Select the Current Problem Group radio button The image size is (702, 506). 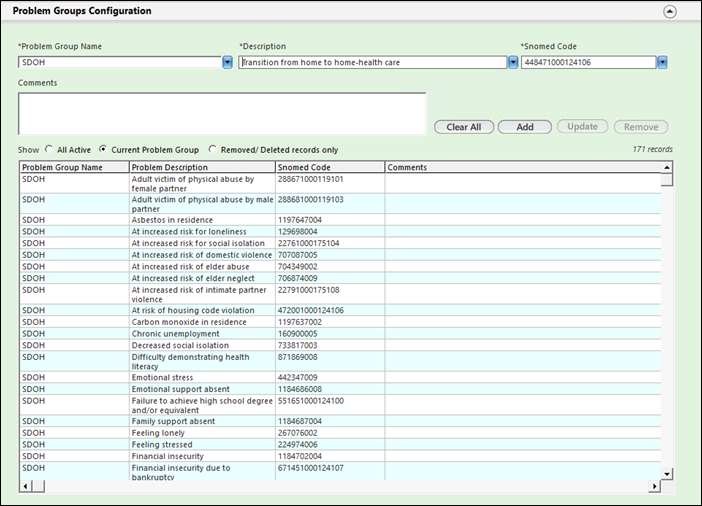[x=103, y=149]
